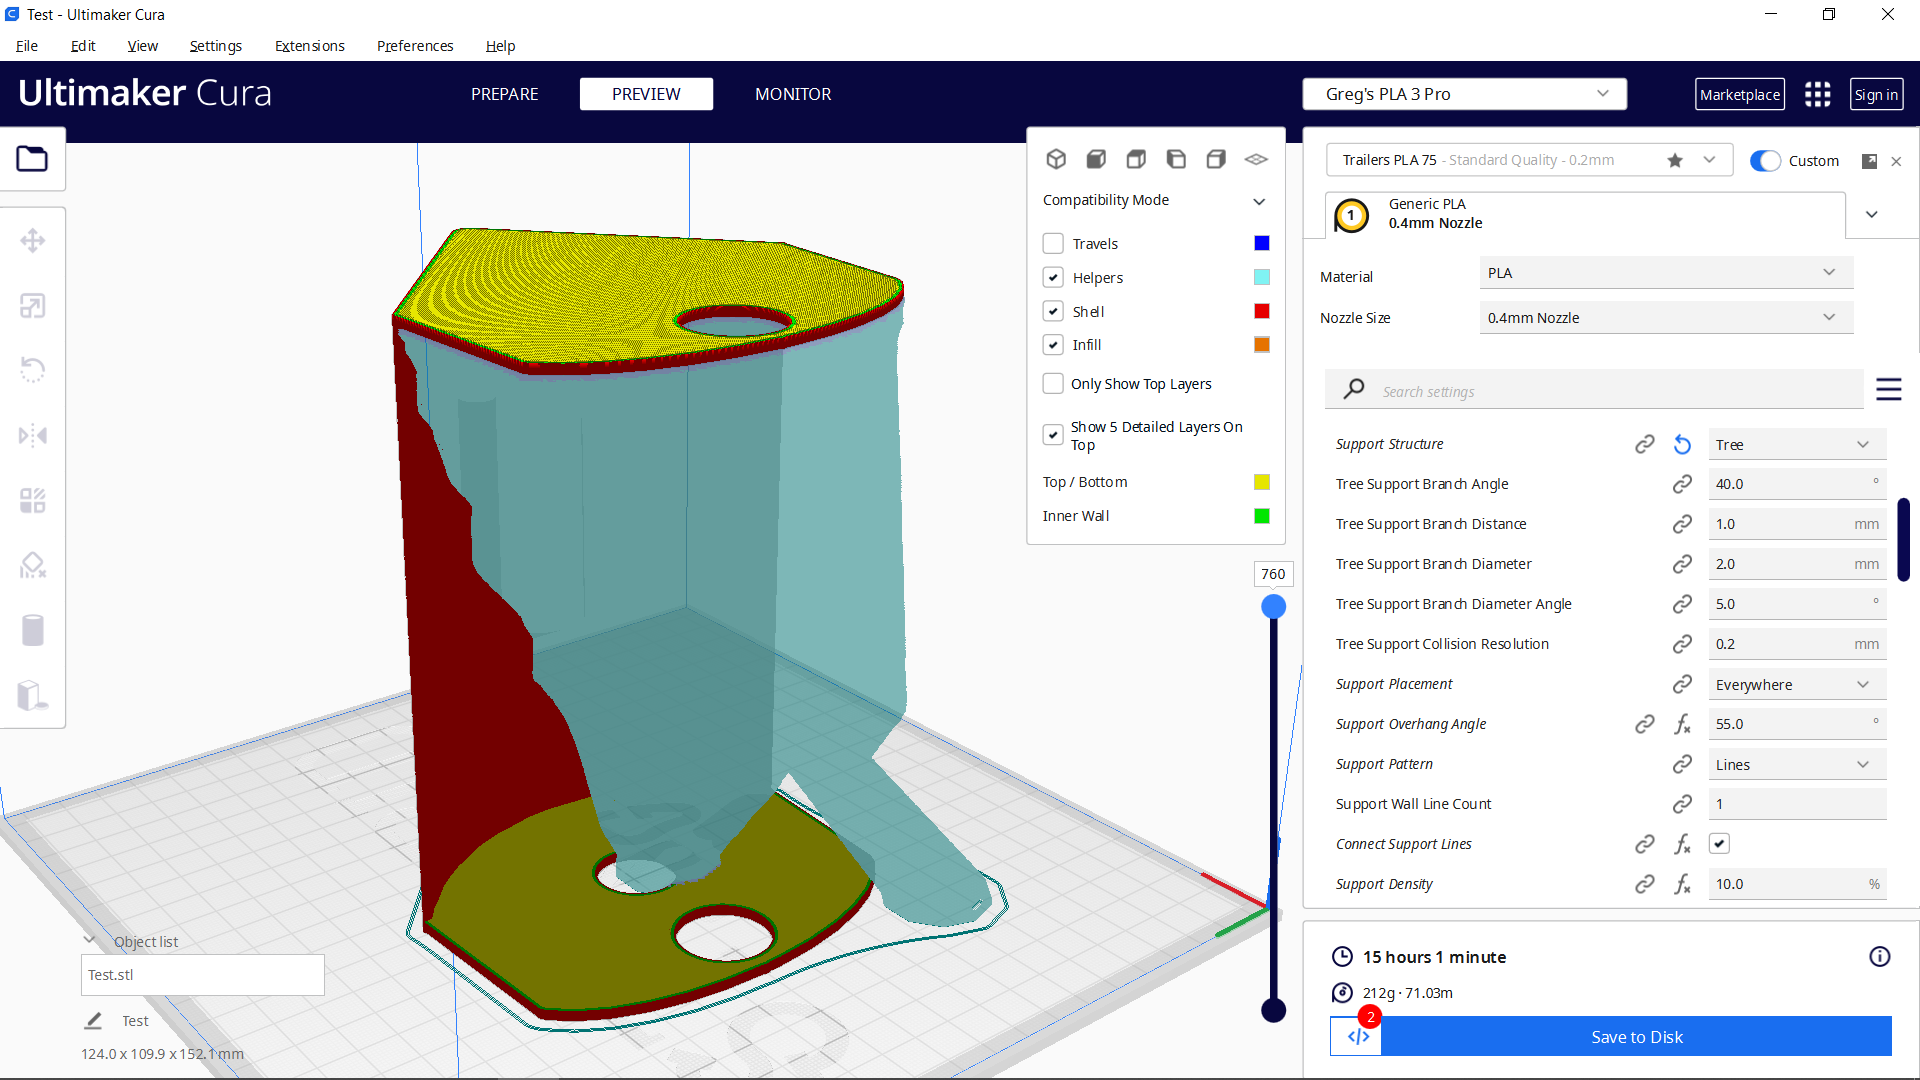Open Per Model Settings tool
Viewport: 1920px width, 1080px height.
(33, 500)
